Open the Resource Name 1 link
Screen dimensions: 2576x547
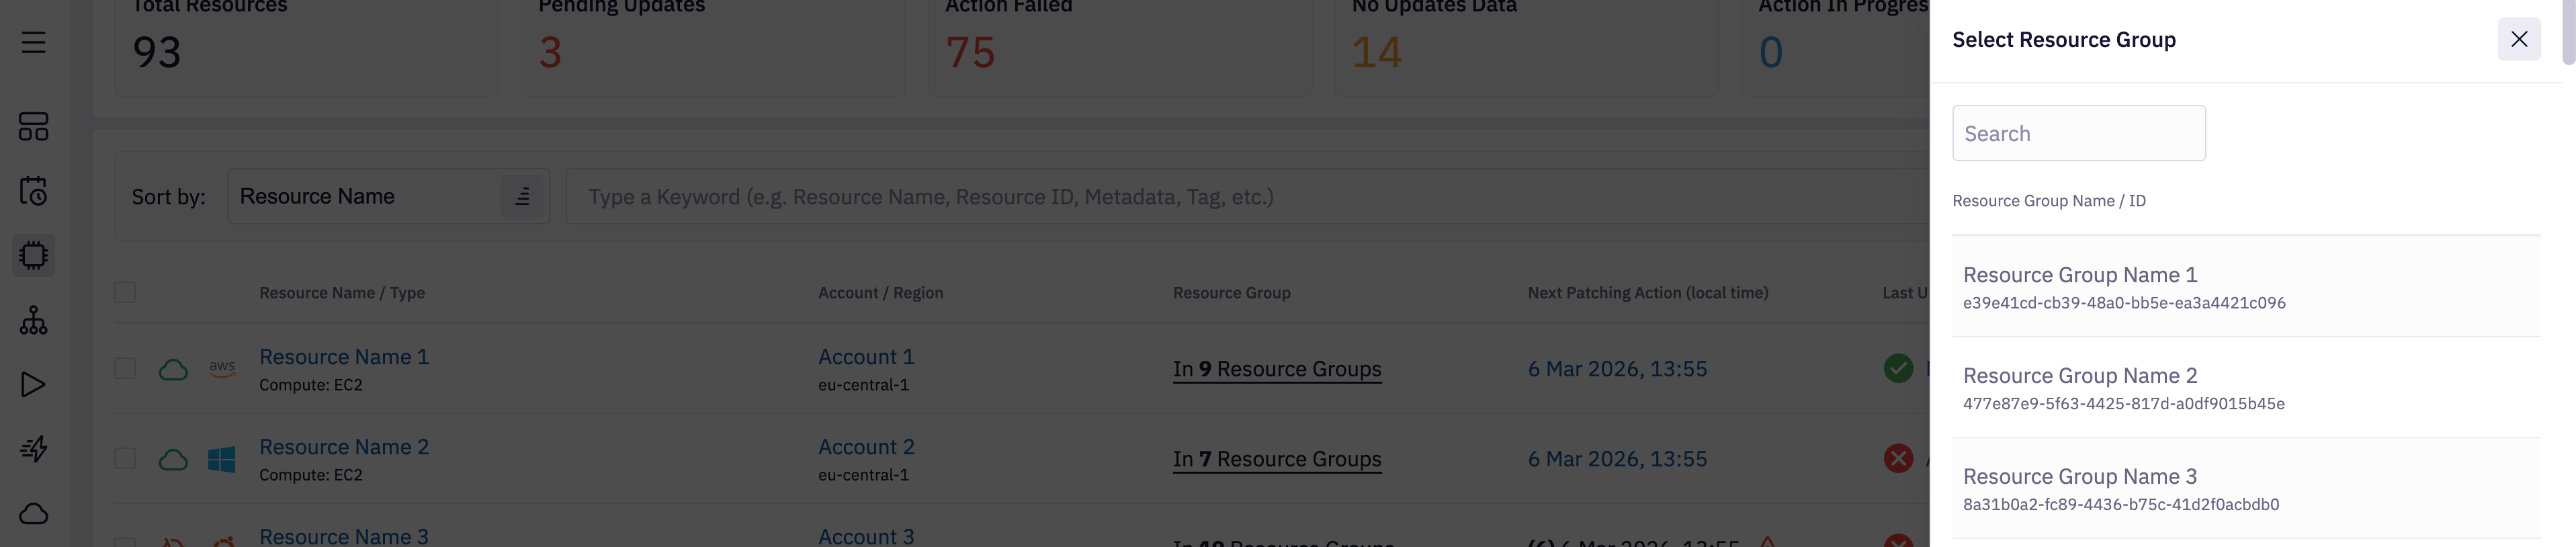(x=344, y=357)
